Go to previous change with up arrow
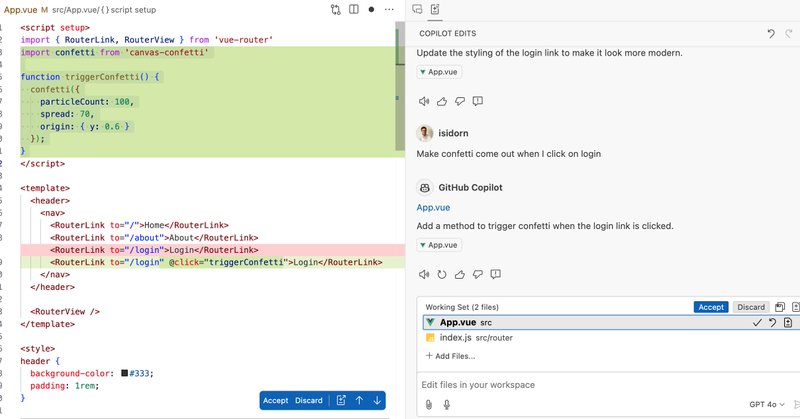 tap(359, 400)
